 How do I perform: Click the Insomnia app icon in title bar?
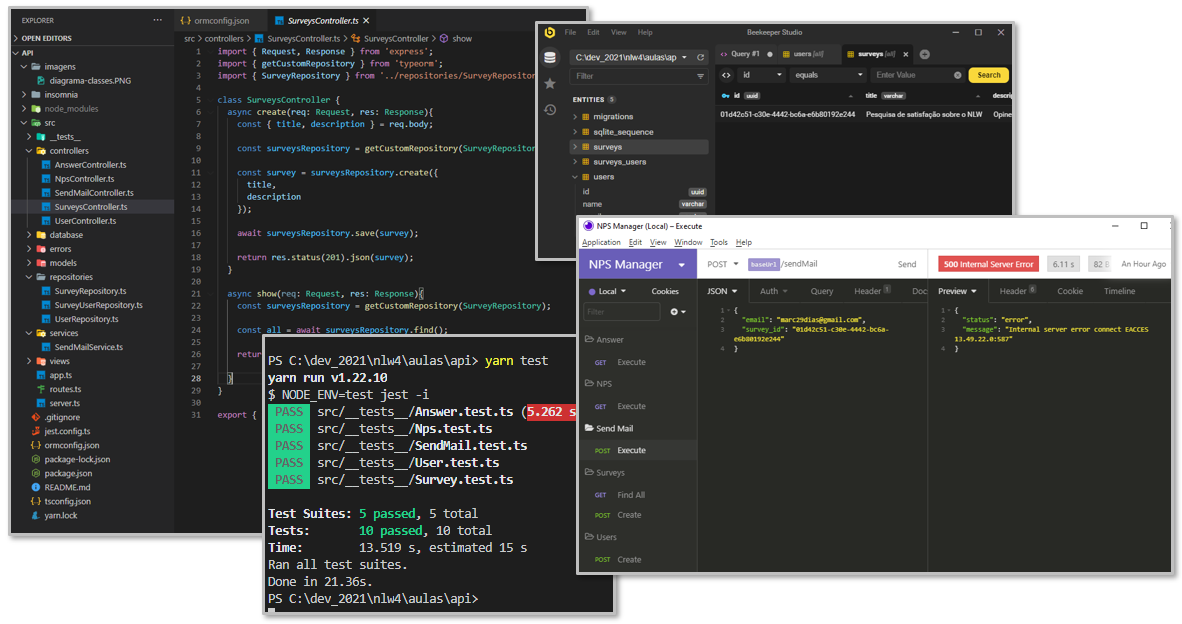coord(588,226)
